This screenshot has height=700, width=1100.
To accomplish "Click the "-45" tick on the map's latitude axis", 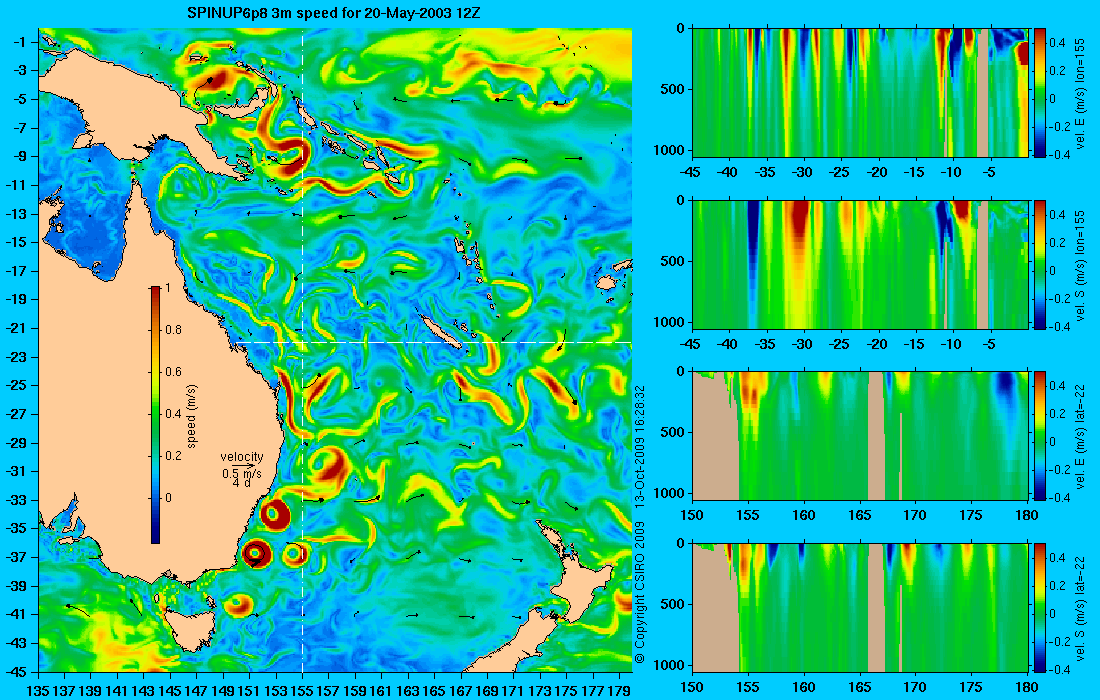I will tap(16, 671).
